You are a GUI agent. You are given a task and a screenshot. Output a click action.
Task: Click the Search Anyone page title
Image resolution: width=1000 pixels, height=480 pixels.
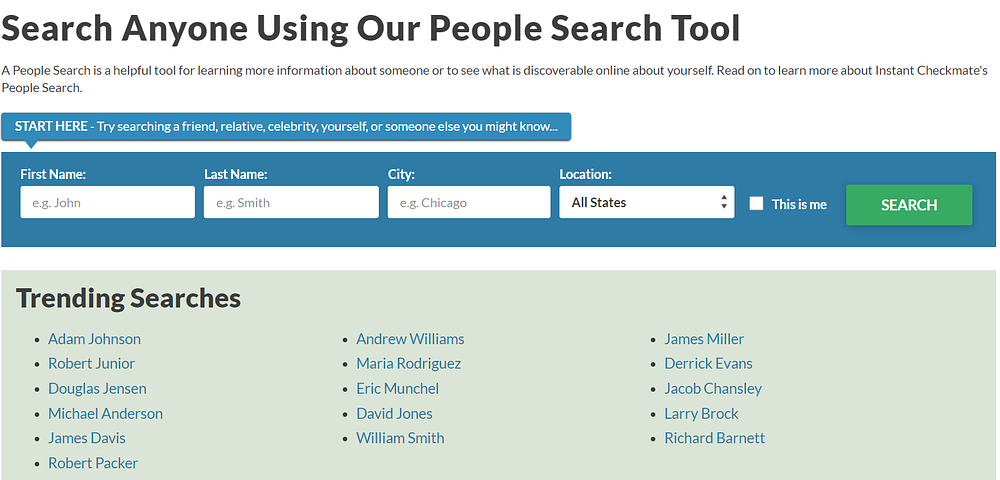(371, 27)
